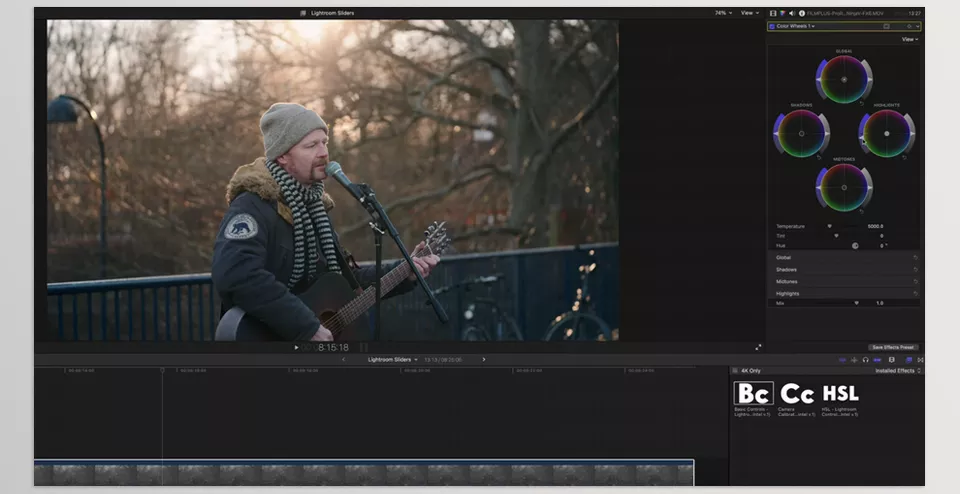Open the Color Wheels 1 correction dropdown

tap(796, 26)
